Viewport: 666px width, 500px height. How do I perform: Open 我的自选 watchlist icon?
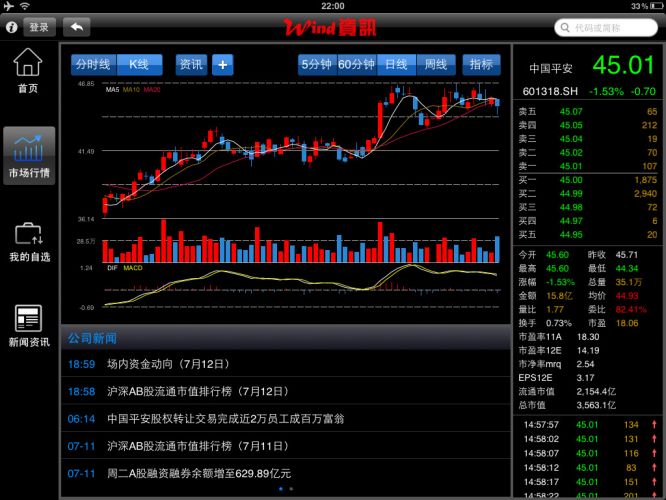click(x=28, y=240)
